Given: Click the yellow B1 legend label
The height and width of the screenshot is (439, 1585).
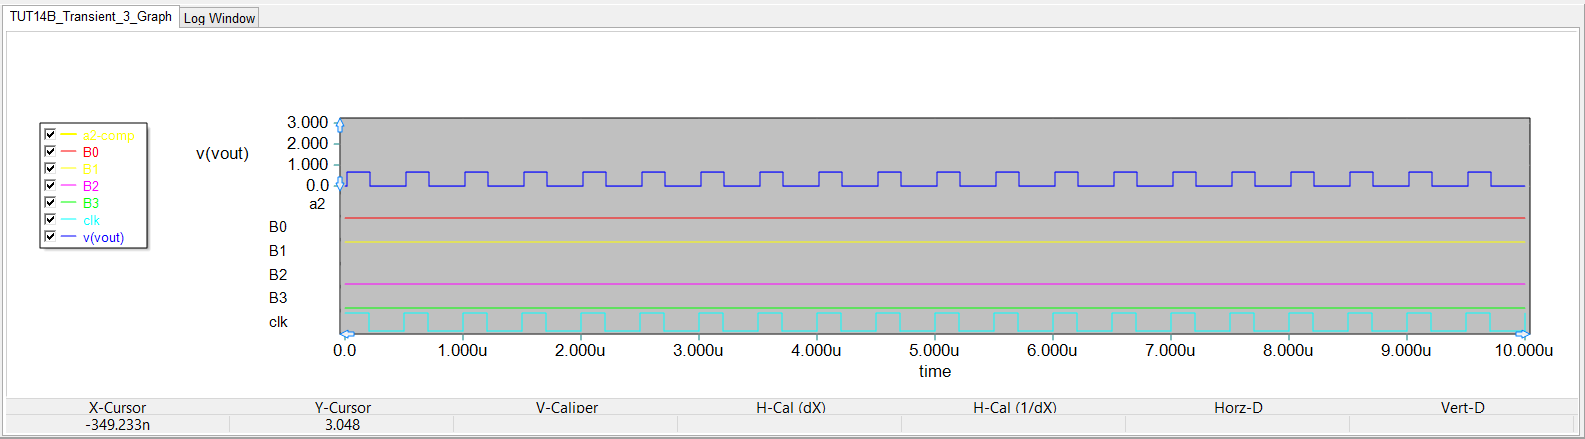Looking at the screenshot, I should (91, 169).
